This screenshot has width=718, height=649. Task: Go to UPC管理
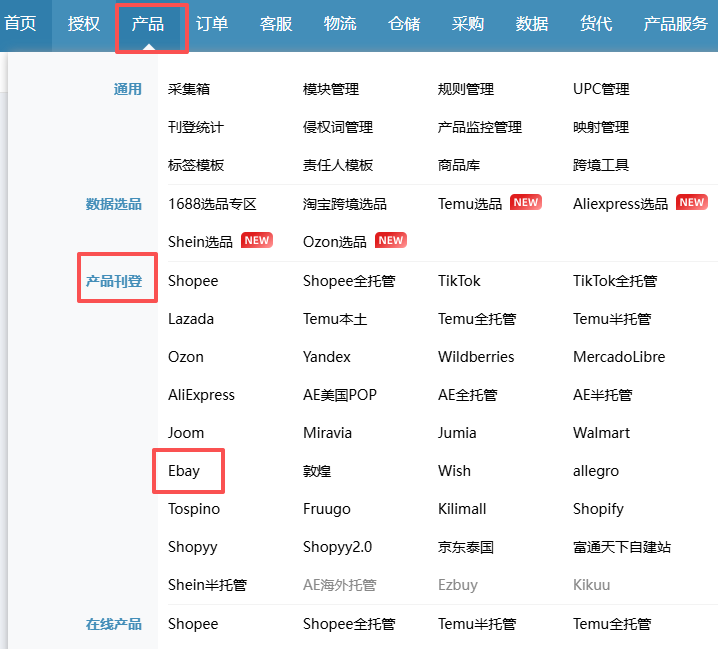(x=601, y=89)
